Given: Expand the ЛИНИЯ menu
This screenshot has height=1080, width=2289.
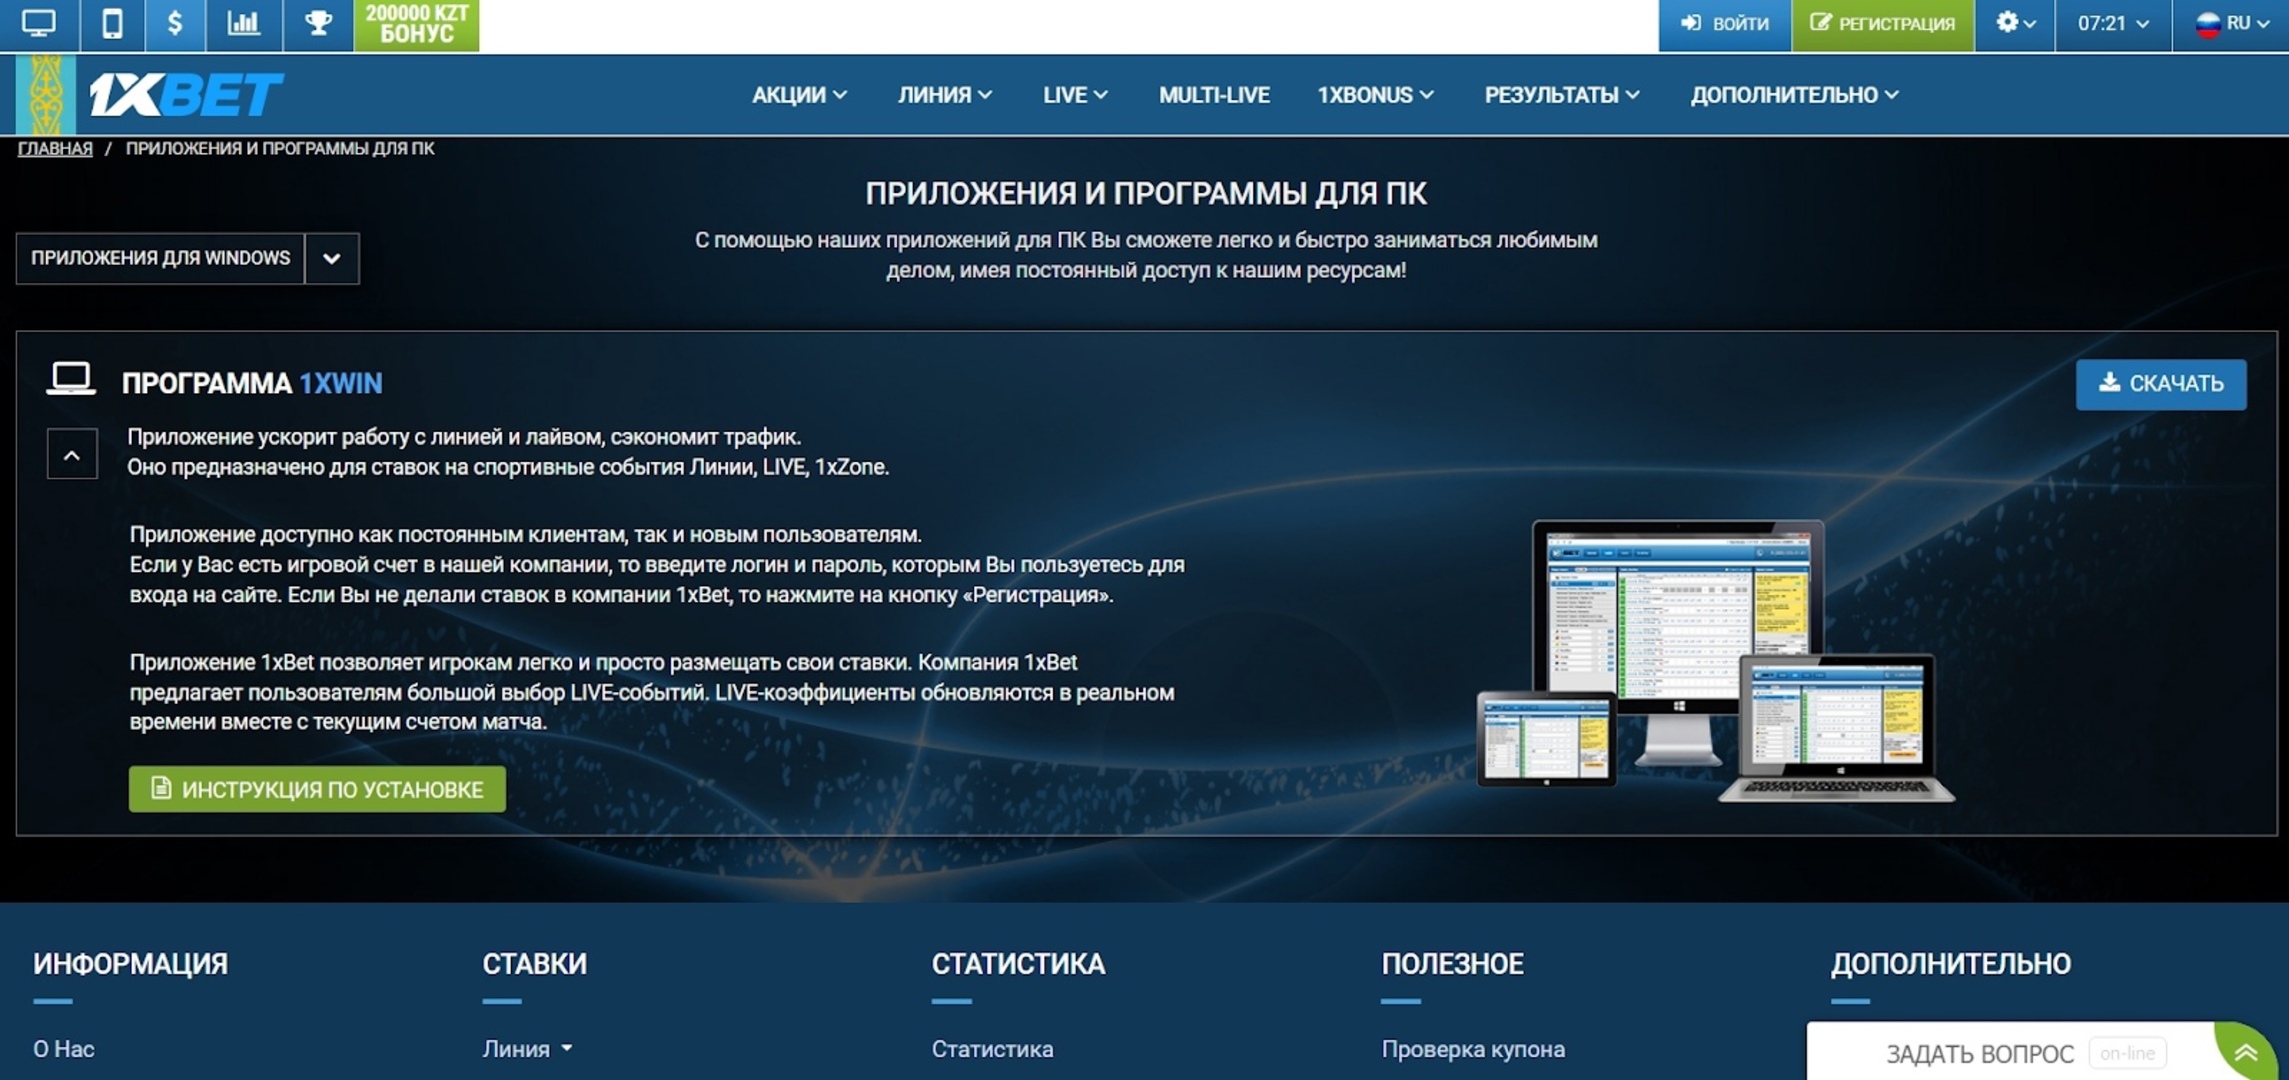Looking at the screenshot, I should [x=944, y=95].
